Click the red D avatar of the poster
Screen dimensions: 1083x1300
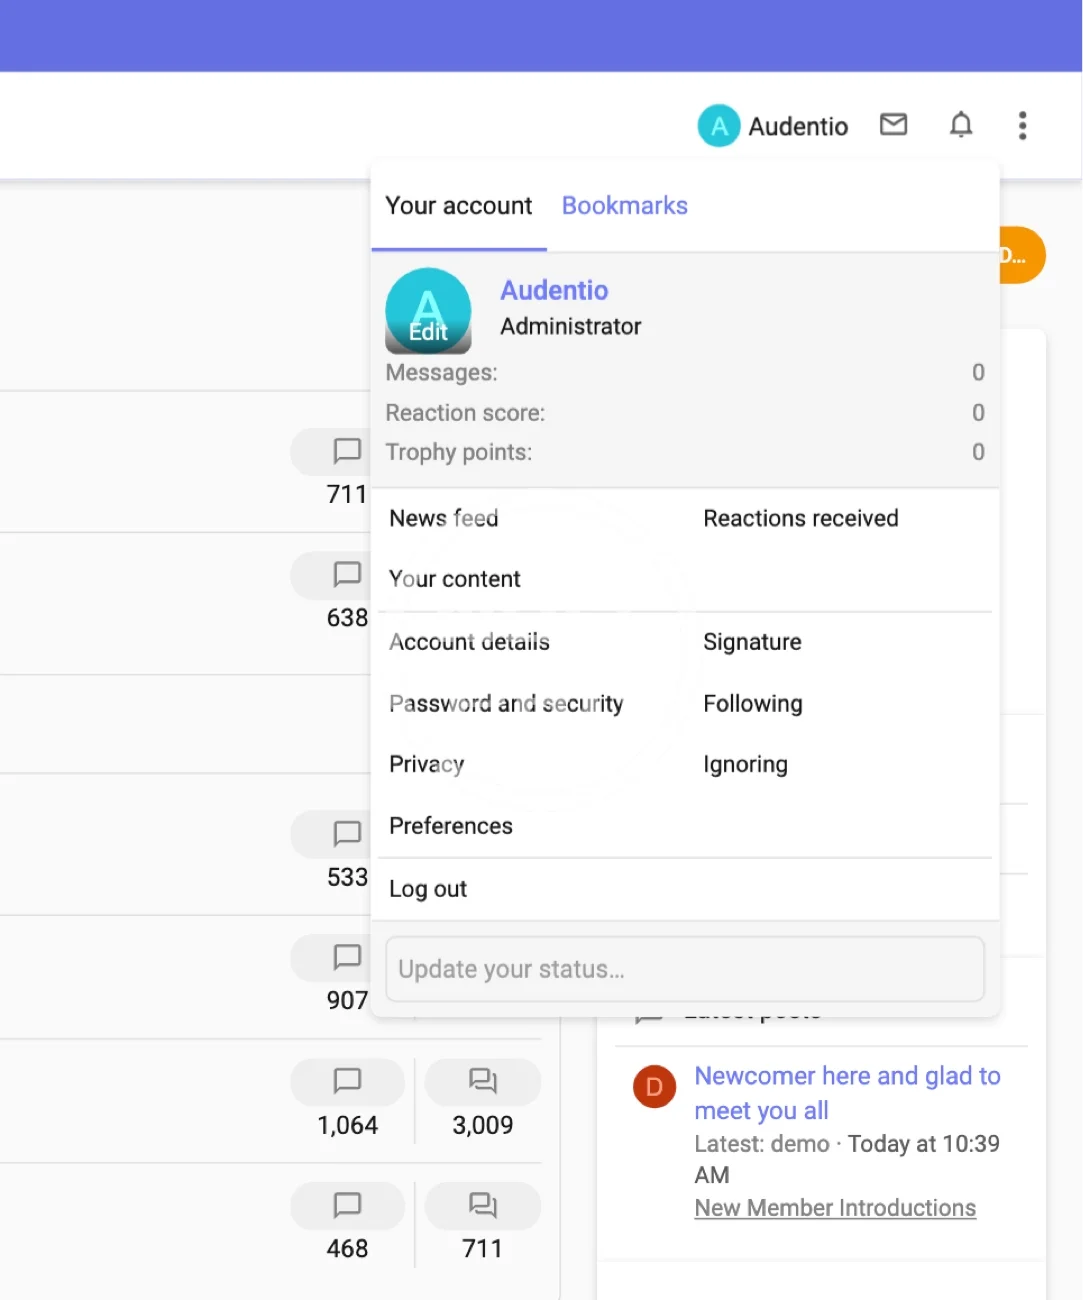click(x=654, y=1087)
